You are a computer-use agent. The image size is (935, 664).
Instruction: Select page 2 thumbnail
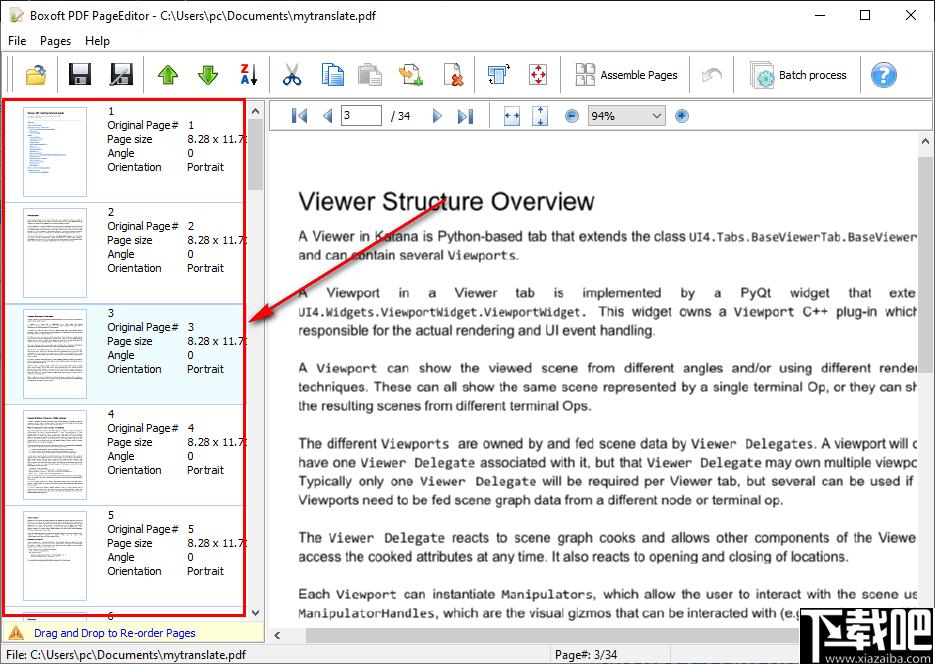55,253
